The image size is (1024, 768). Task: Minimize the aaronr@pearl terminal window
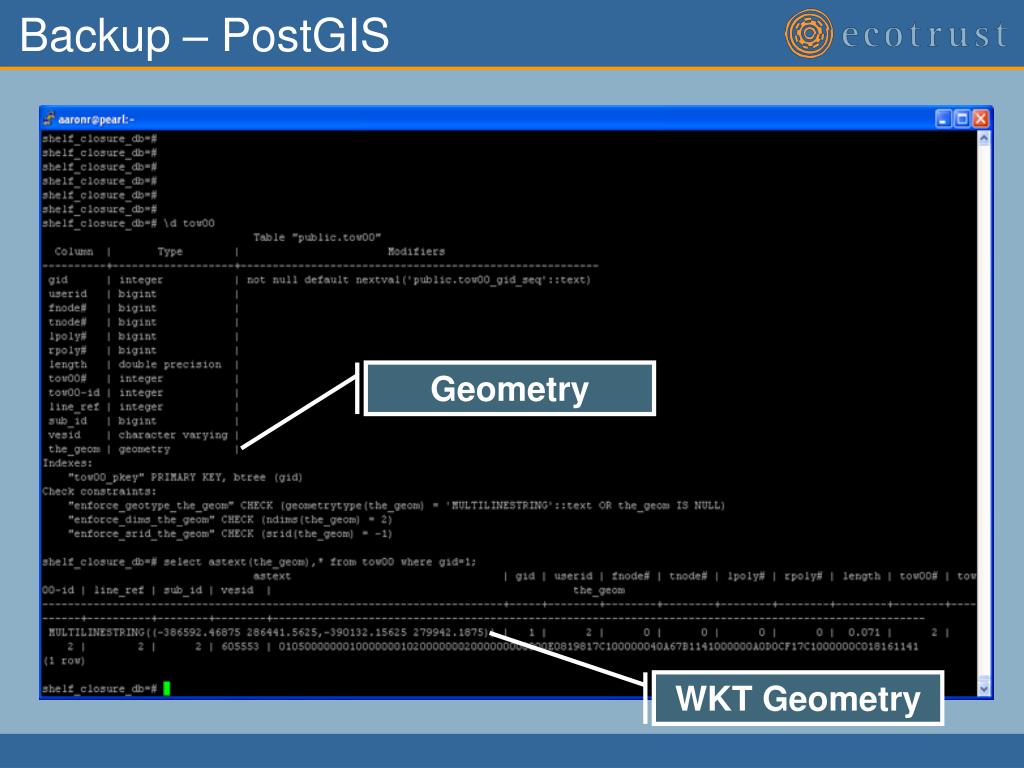point(943,119)
